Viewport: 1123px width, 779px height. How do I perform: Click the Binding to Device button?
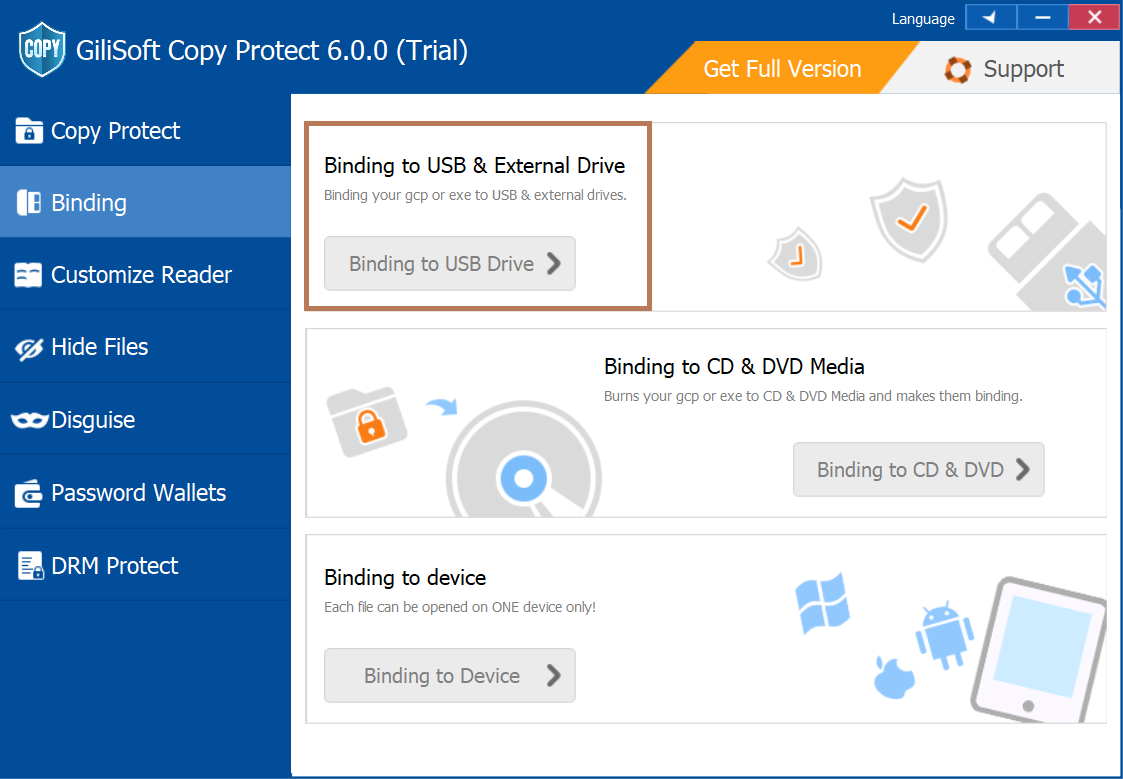(x=450, y=675)
